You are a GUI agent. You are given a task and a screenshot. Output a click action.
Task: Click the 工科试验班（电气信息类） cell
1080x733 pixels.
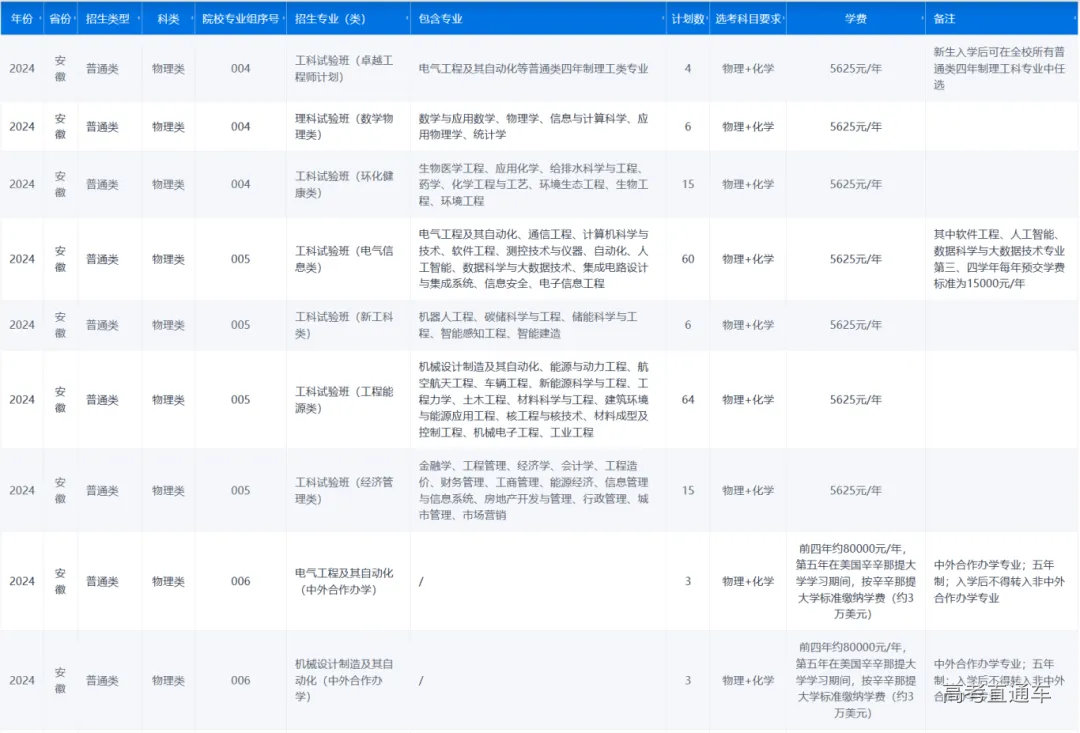pyautogui.click(x=347, y=258)
